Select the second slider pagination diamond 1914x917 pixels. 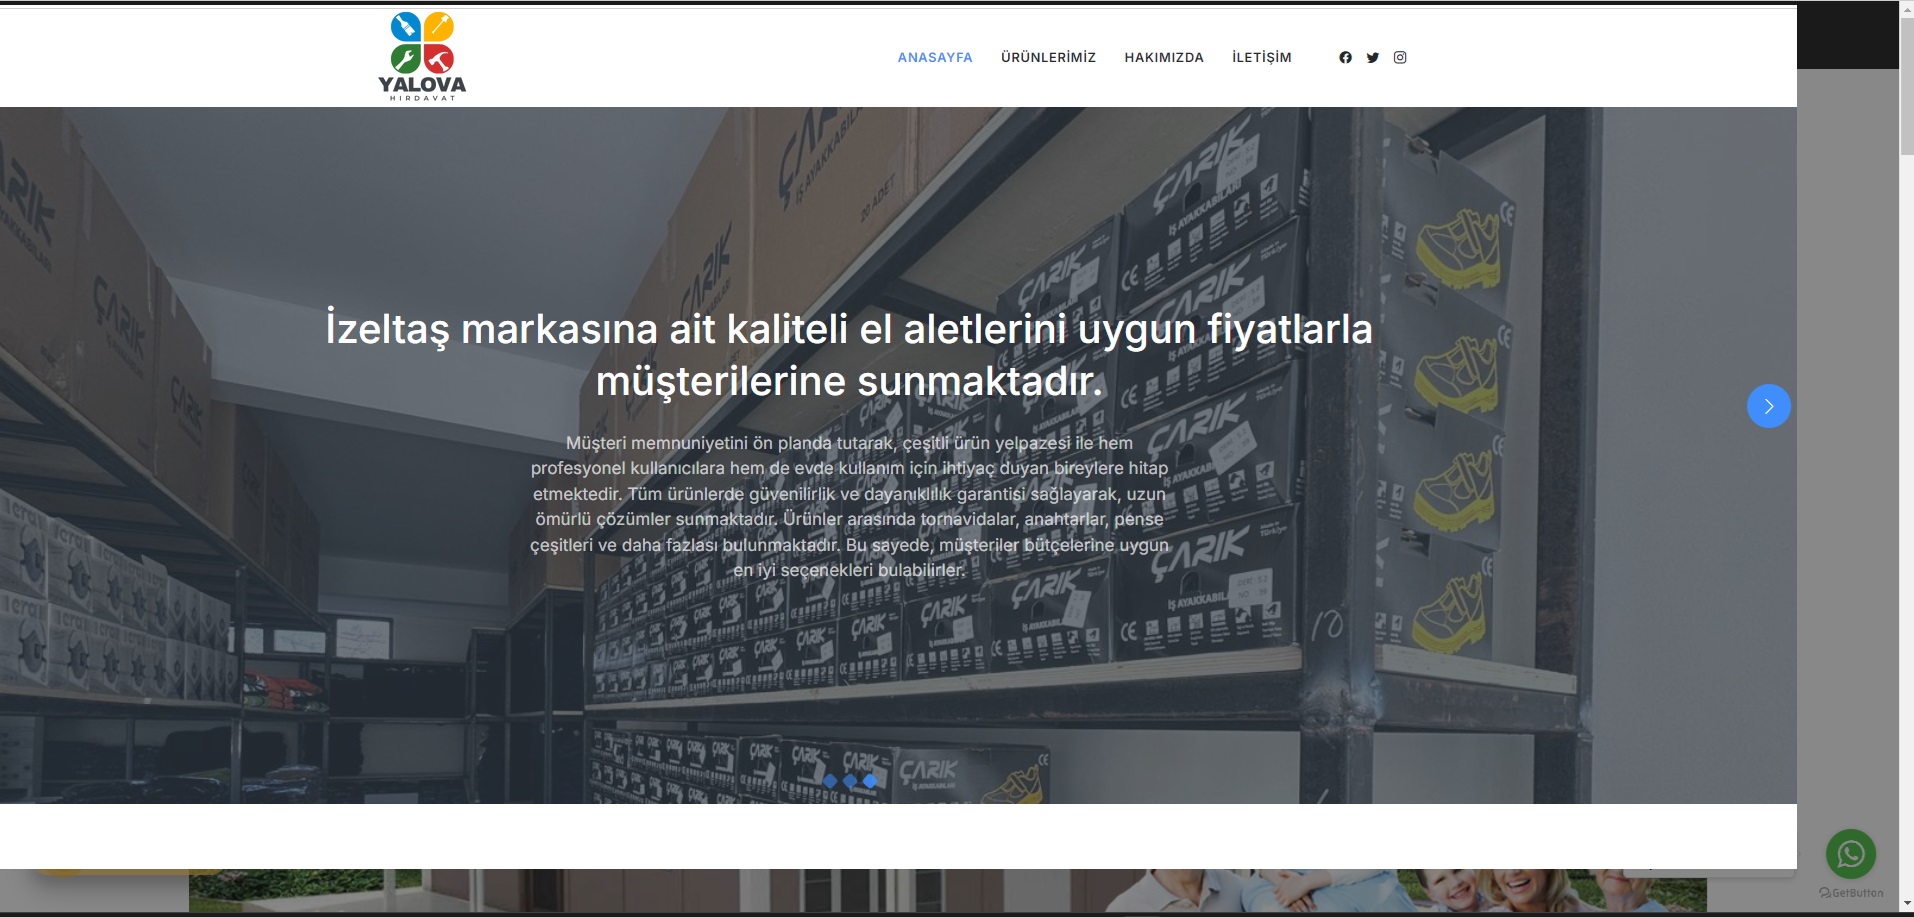click(x=850, y=781)
